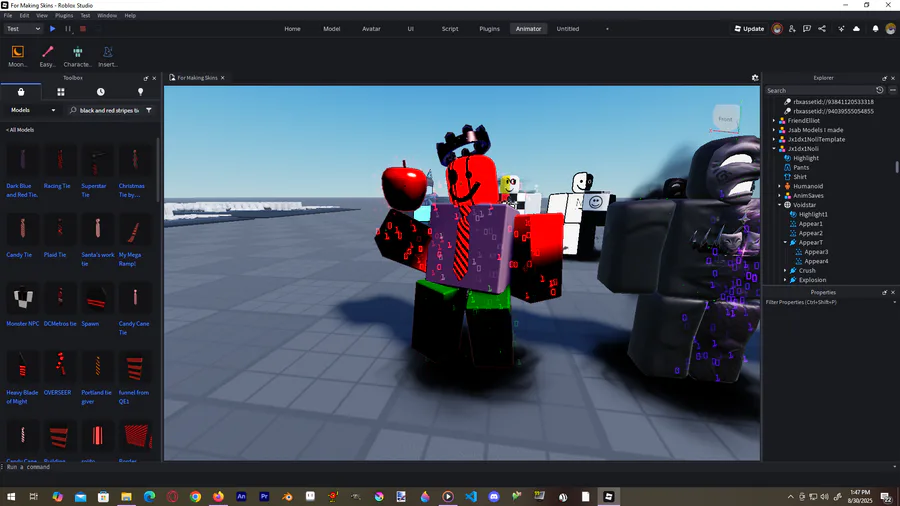Image resolution: width=900 pixels, height=506 pixels.
Task: Open the Models category dropdown
Action: (33, 110)
